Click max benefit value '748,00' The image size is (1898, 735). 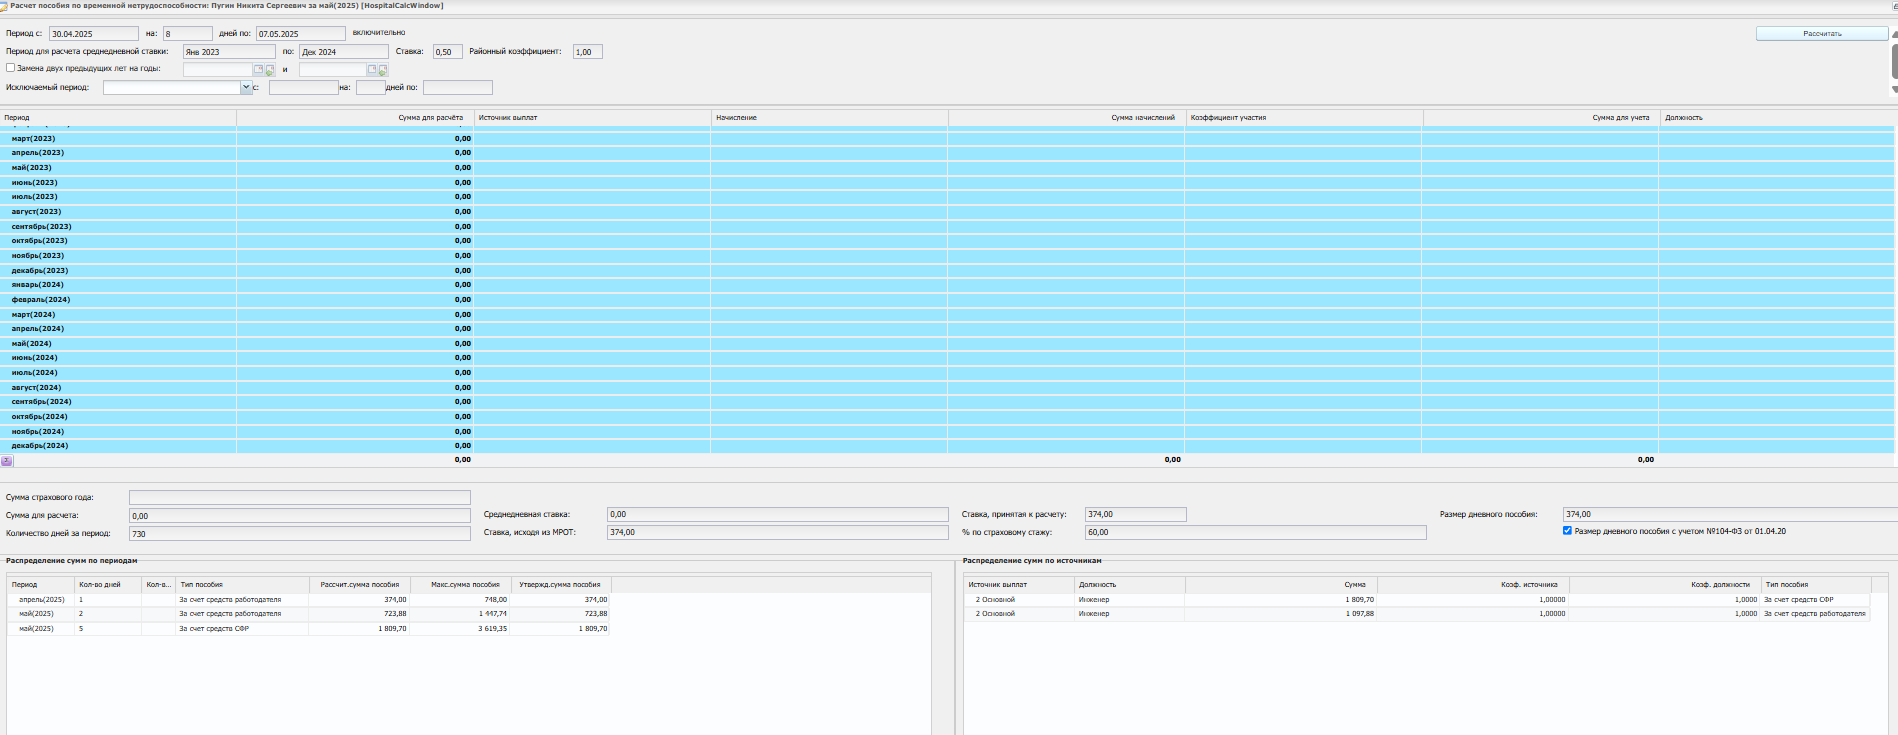[x=495, y=600]
